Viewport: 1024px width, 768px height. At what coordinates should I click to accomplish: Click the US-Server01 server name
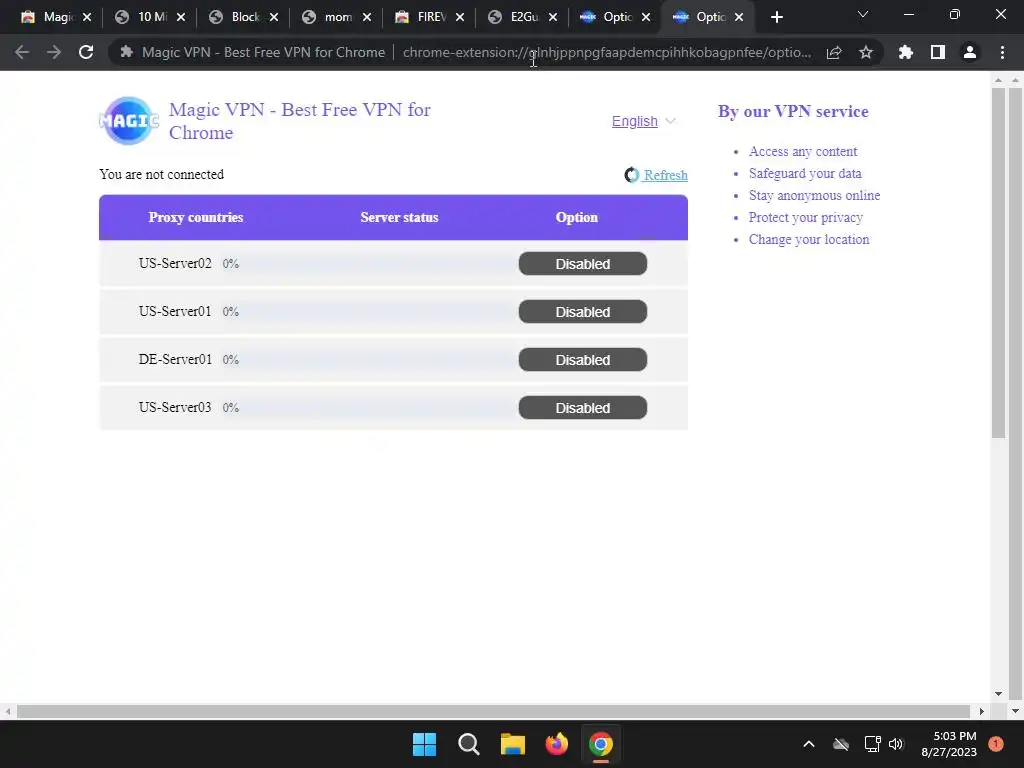(175, 312)
